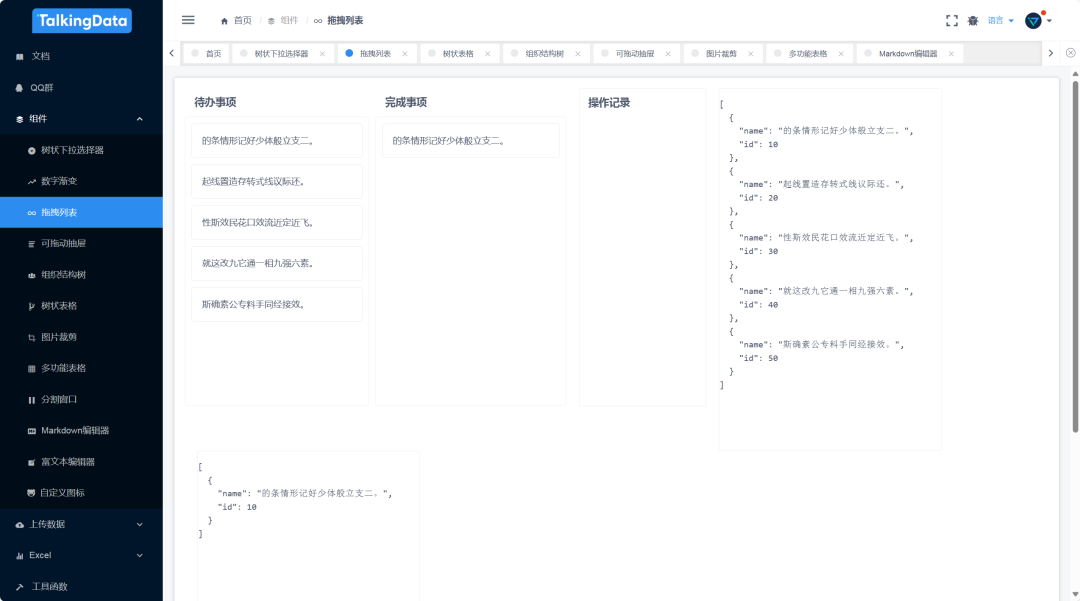
Task: Click the home icon in breadcrumb
Action: [x=224, y=21]
